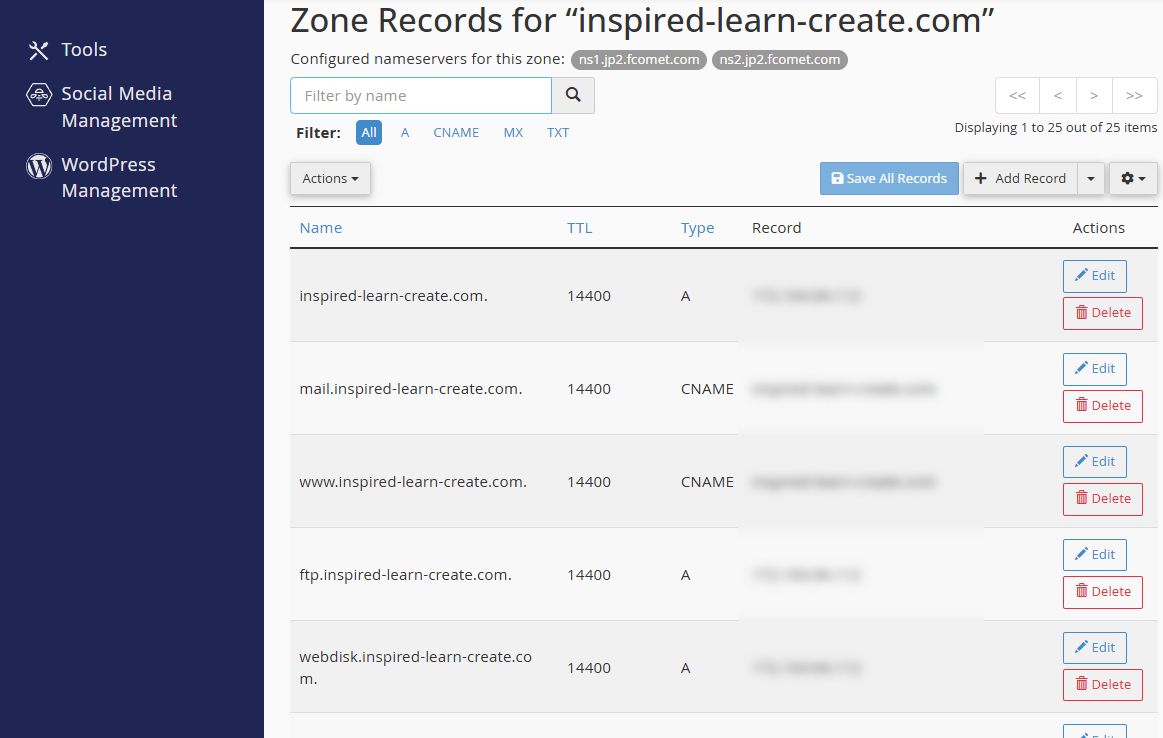Filter records by MX type
Screen dimensions: 1163x738
pos(513,133)
